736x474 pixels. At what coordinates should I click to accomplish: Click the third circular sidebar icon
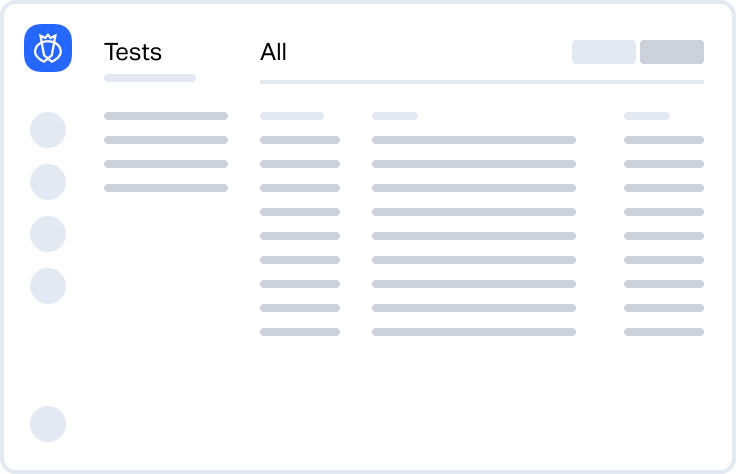point(48,234)
